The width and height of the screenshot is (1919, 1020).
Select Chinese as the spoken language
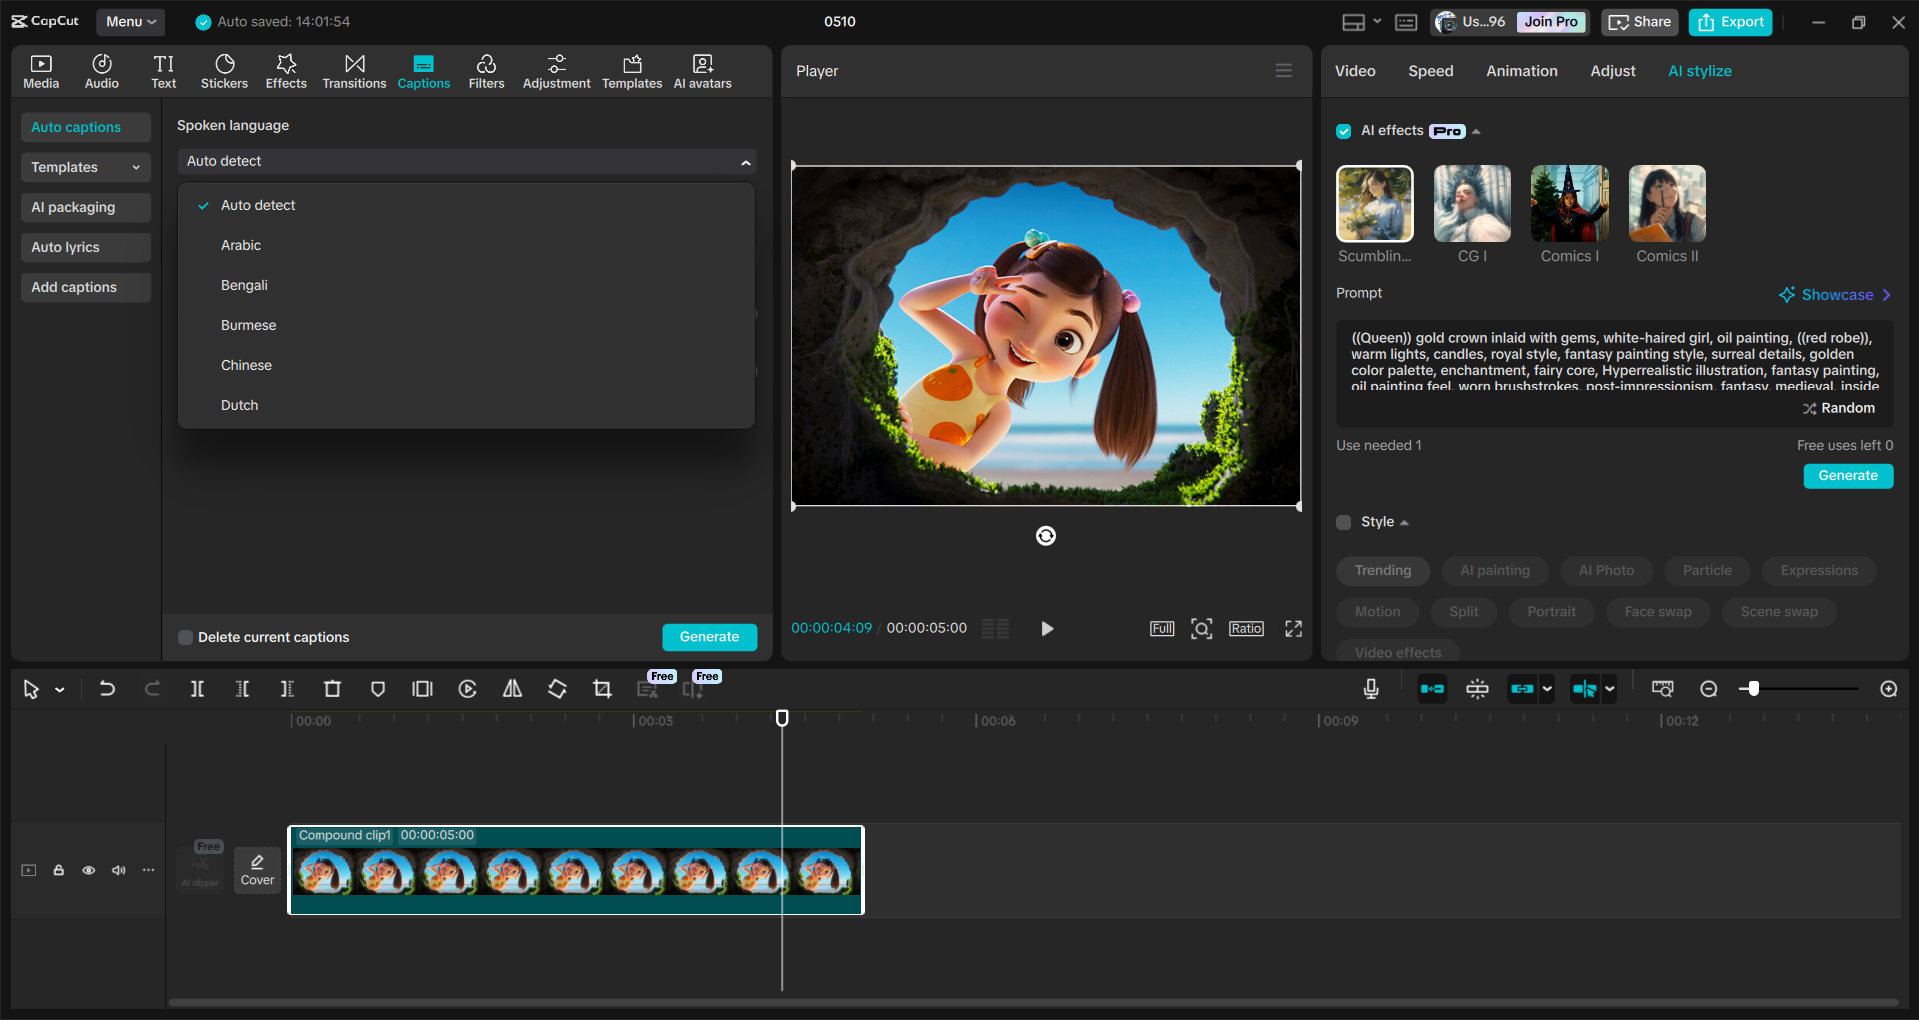[x=246, y=365]
